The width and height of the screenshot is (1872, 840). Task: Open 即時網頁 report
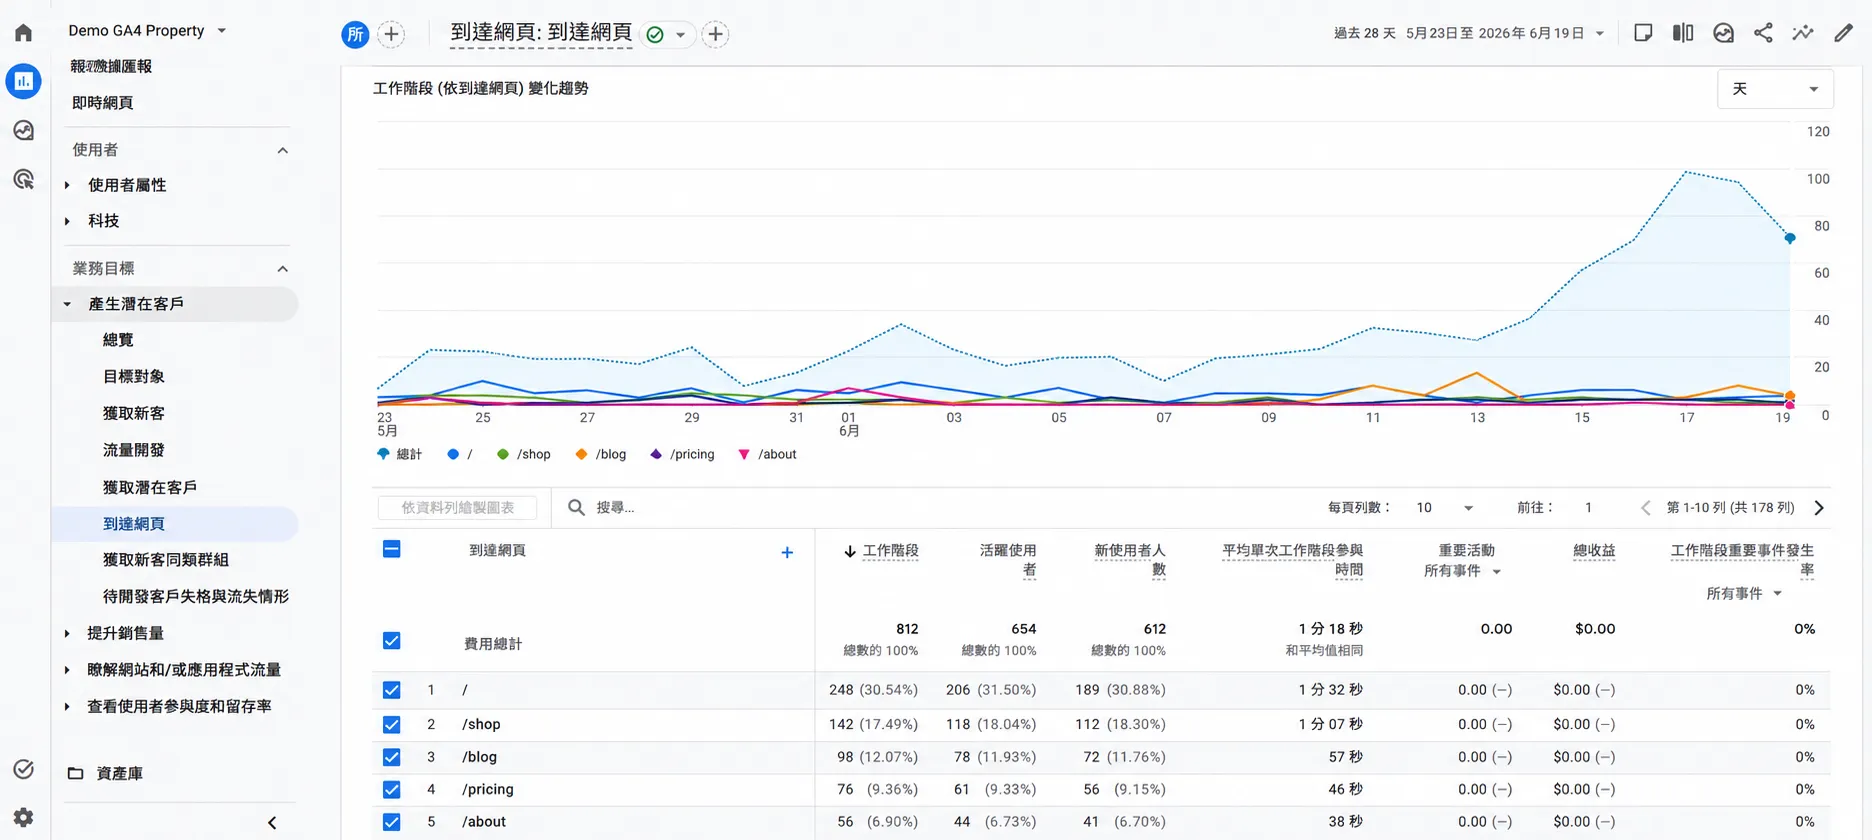(x=102, y=103)
